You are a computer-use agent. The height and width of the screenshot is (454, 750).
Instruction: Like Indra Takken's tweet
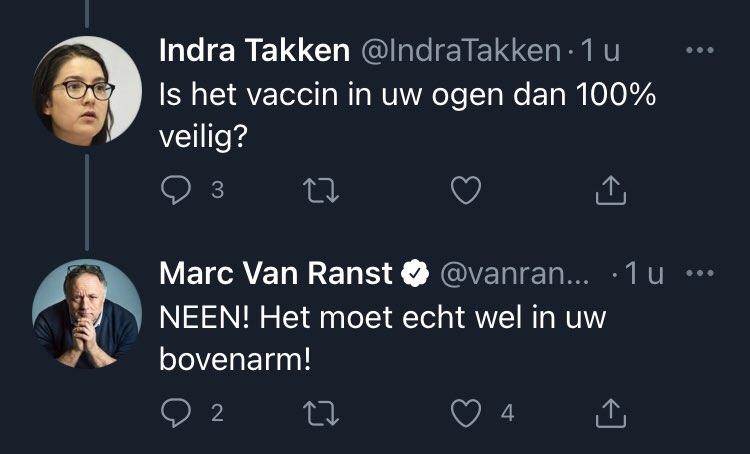tap(466, 190)
